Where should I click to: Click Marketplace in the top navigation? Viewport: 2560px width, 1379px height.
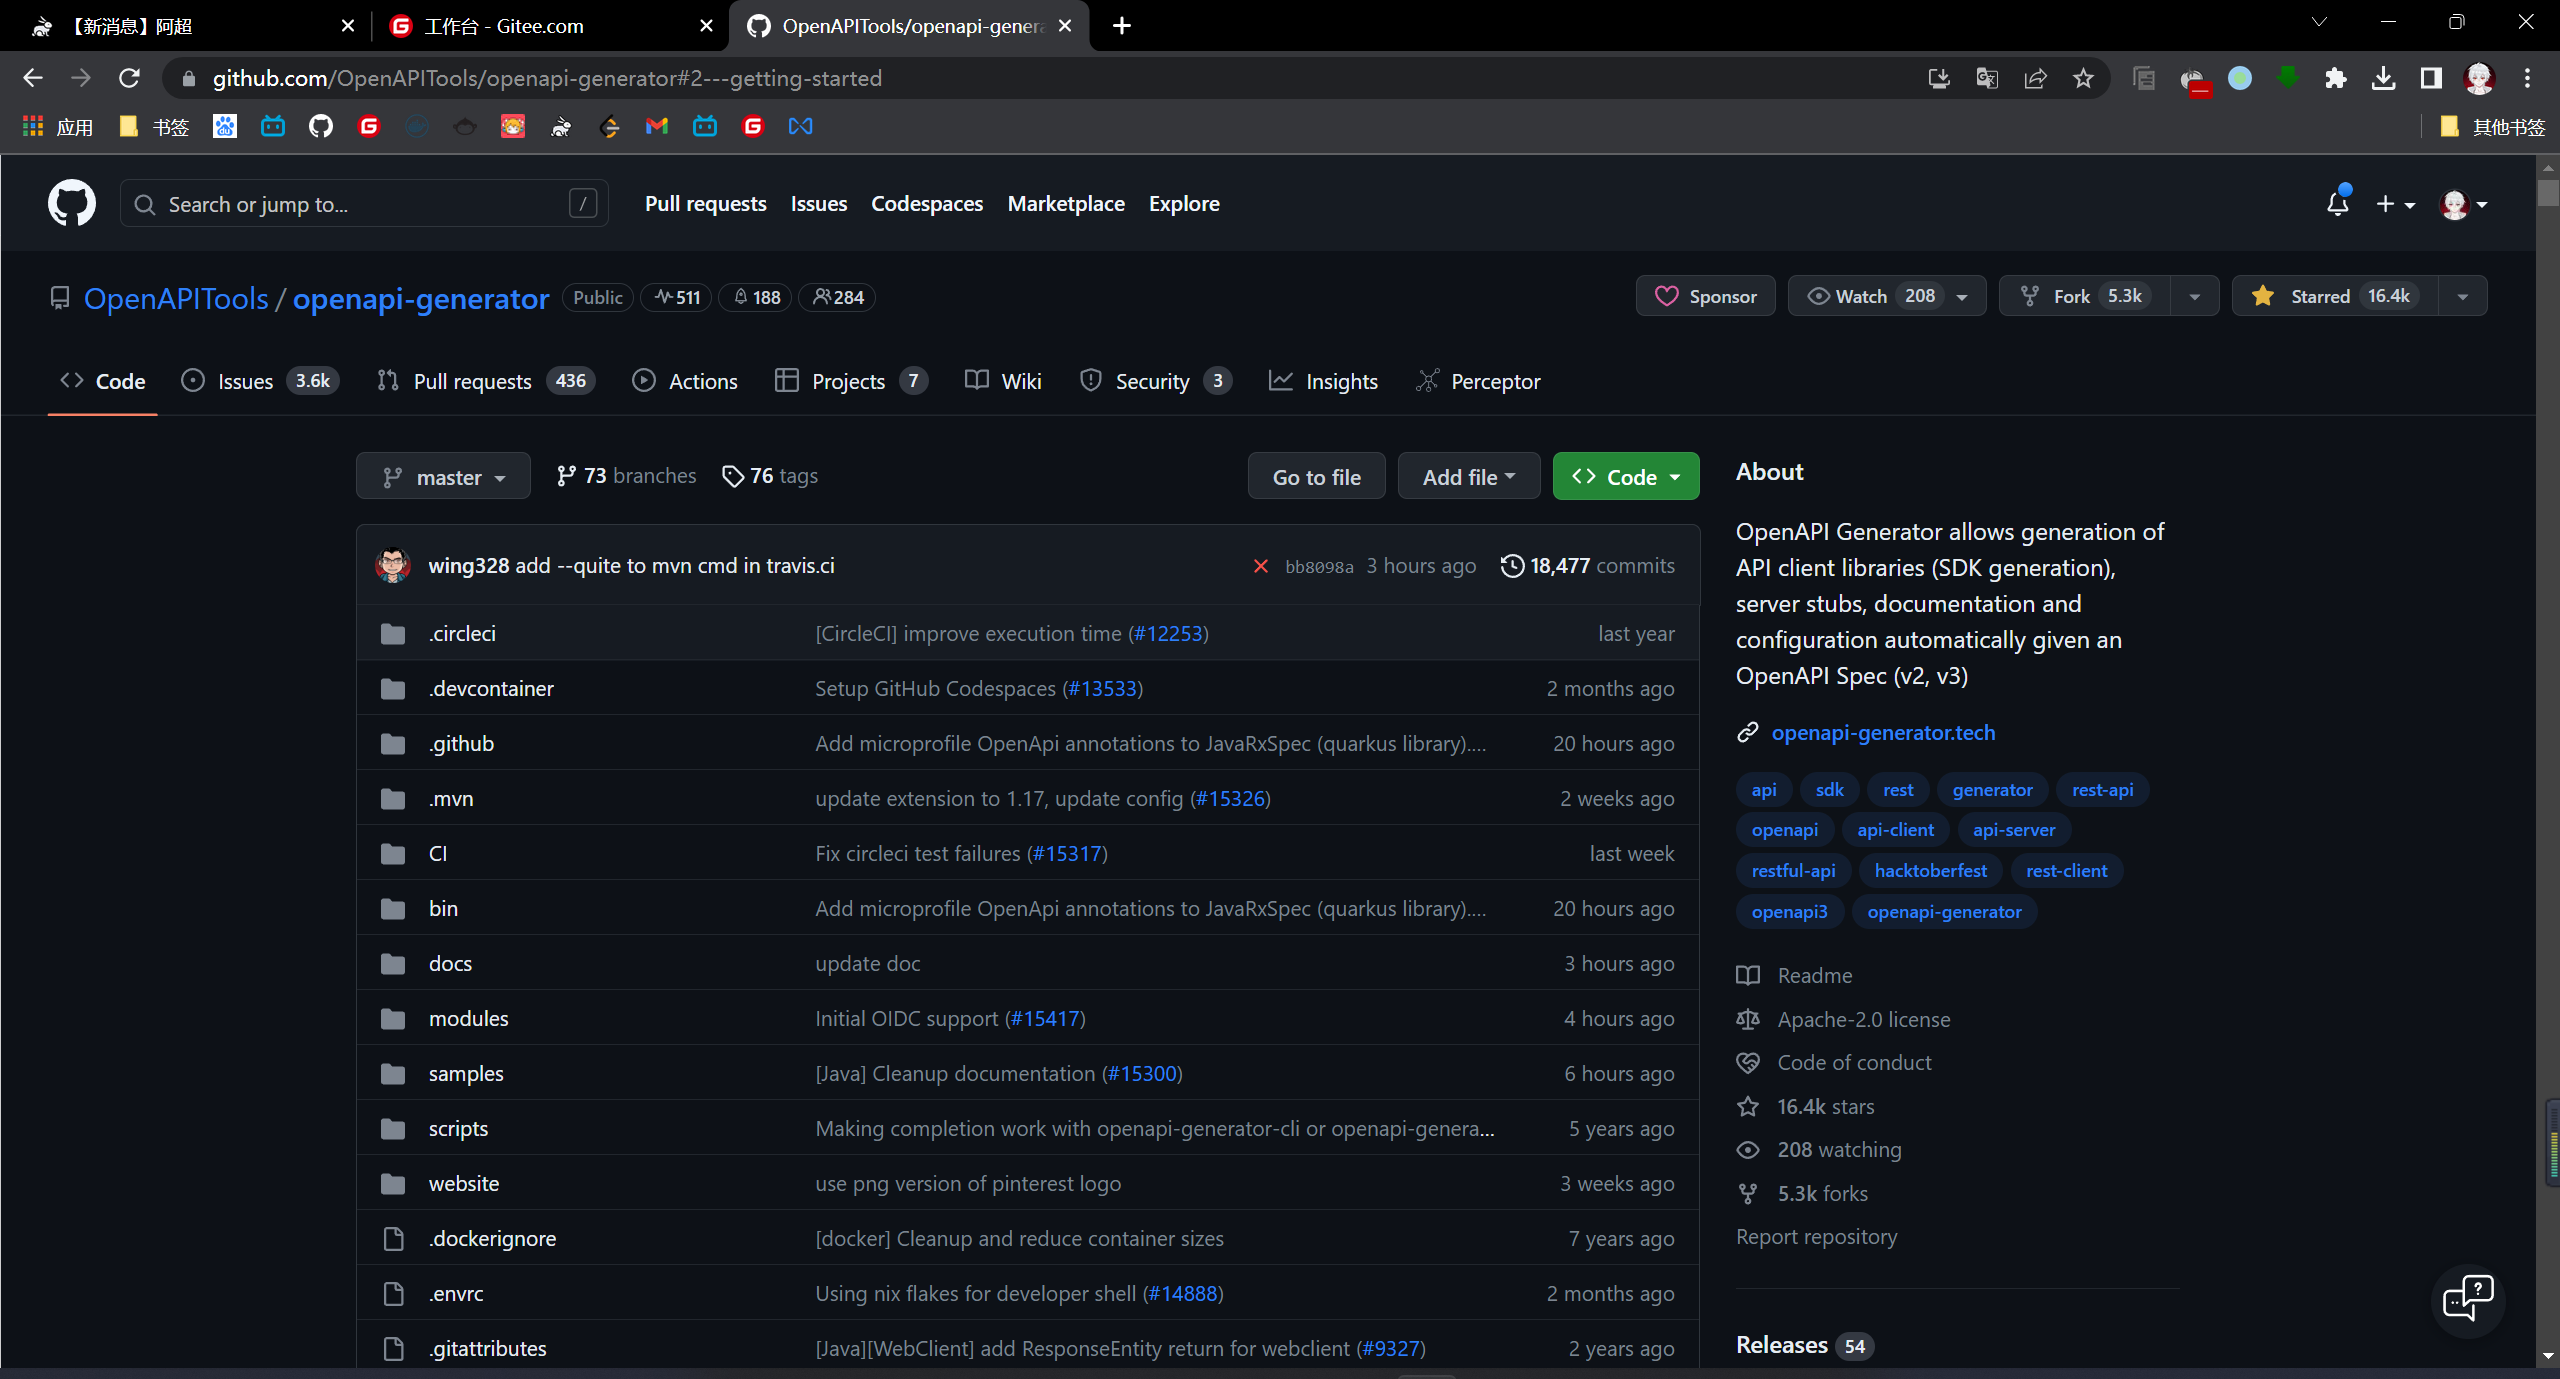1066,203
